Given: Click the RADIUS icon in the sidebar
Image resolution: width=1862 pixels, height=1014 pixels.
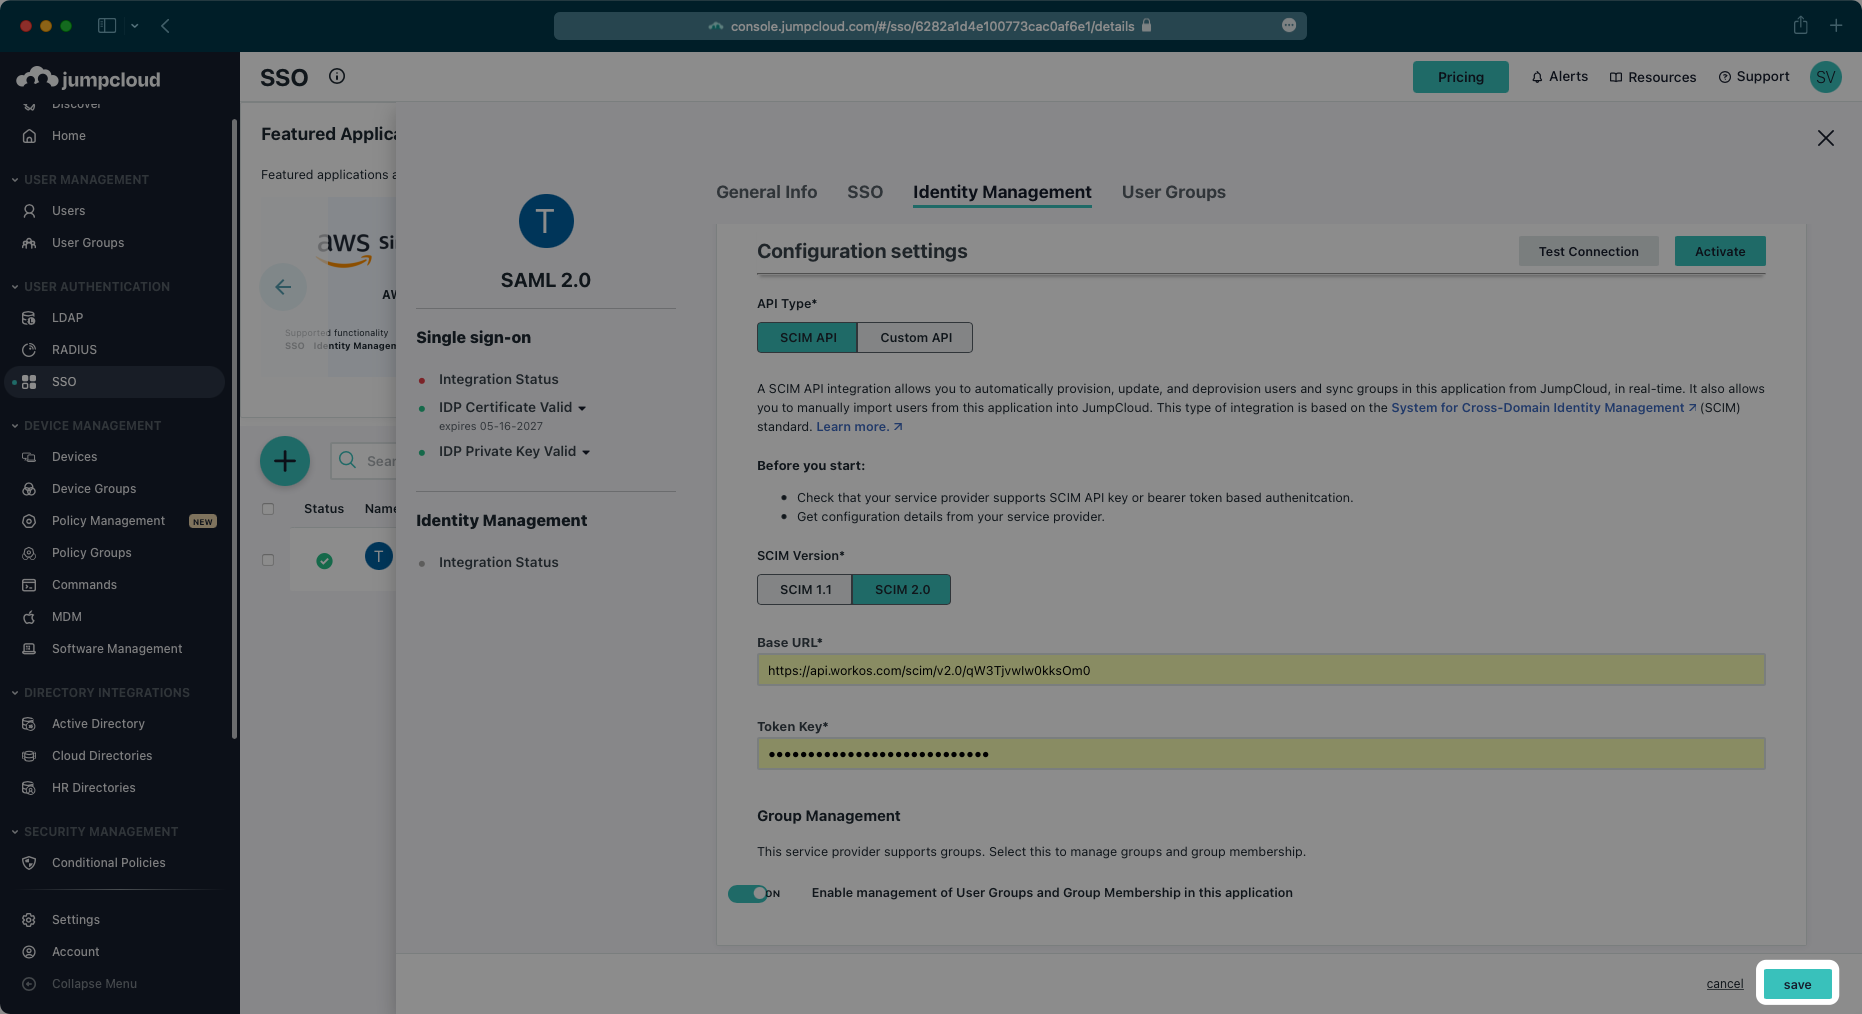Looking at the screenshot, I should tap(30, 349).
